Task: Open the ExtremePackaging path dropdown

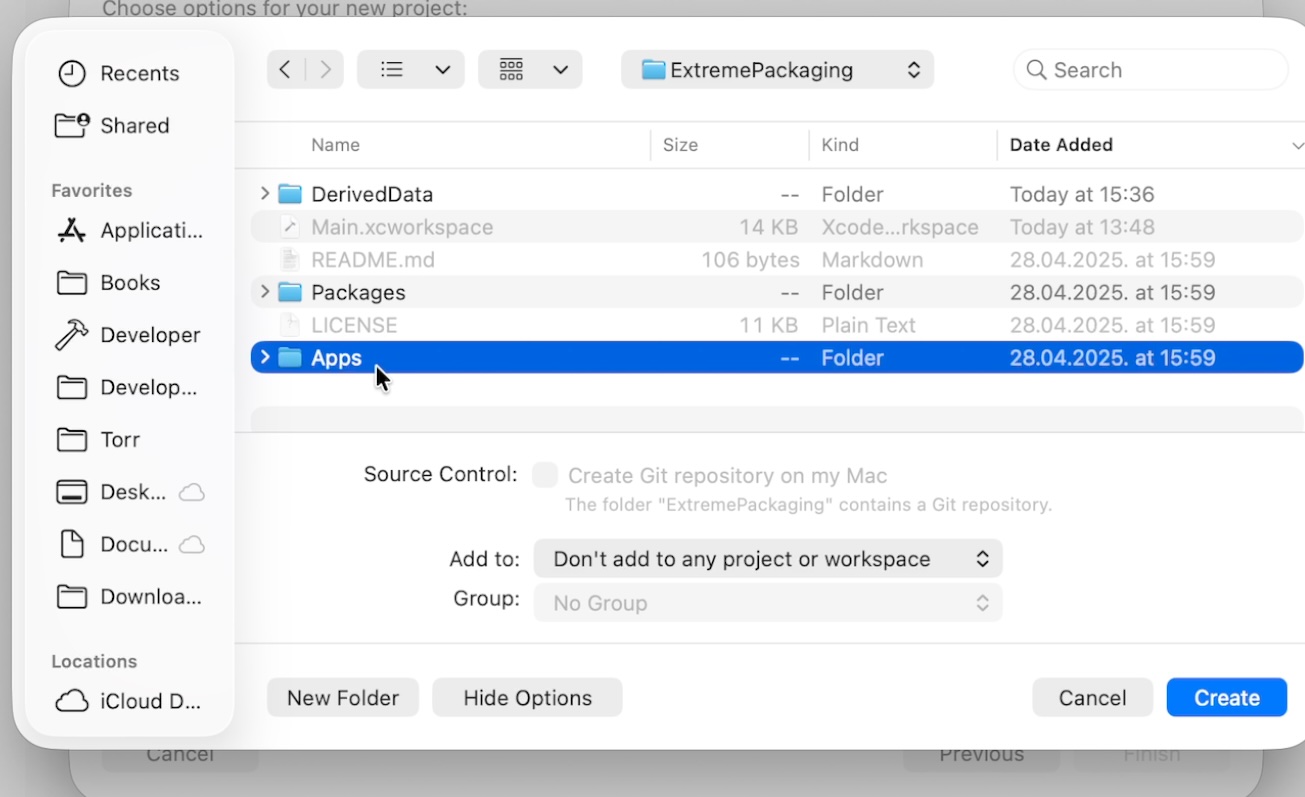Action: [777, 70]
